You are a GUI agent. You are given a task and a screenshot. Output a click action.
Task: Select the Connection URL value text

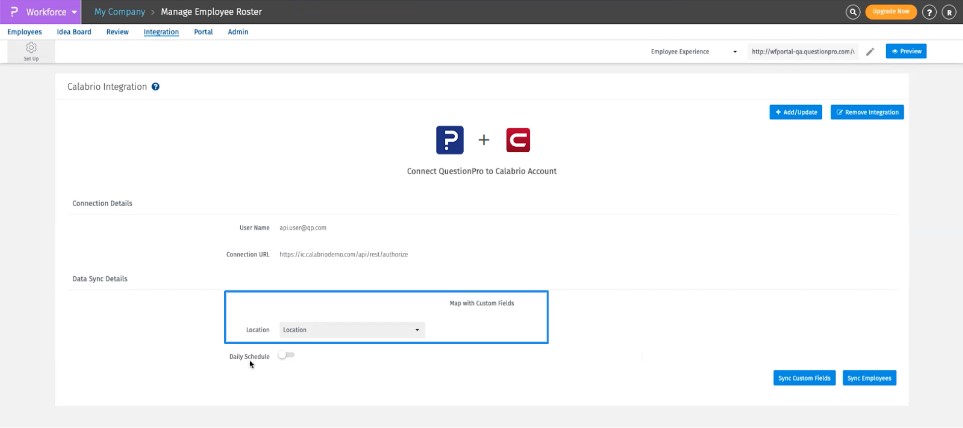tap(344, 254)
